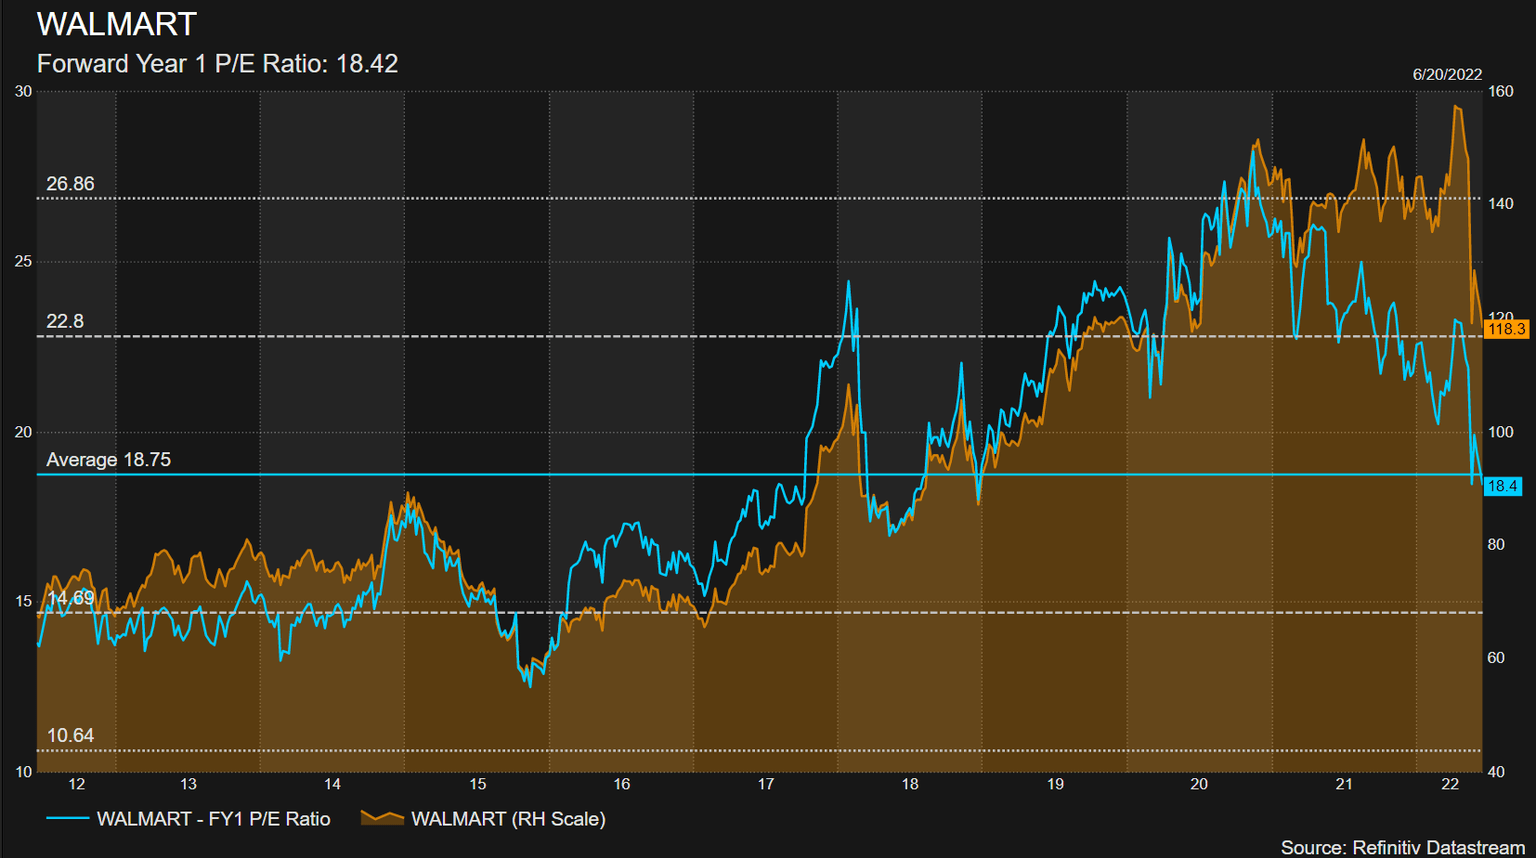This screenshot has height=858, width=1536.
Task: Click year label 13 on the time axis
Action: (188, 784)
